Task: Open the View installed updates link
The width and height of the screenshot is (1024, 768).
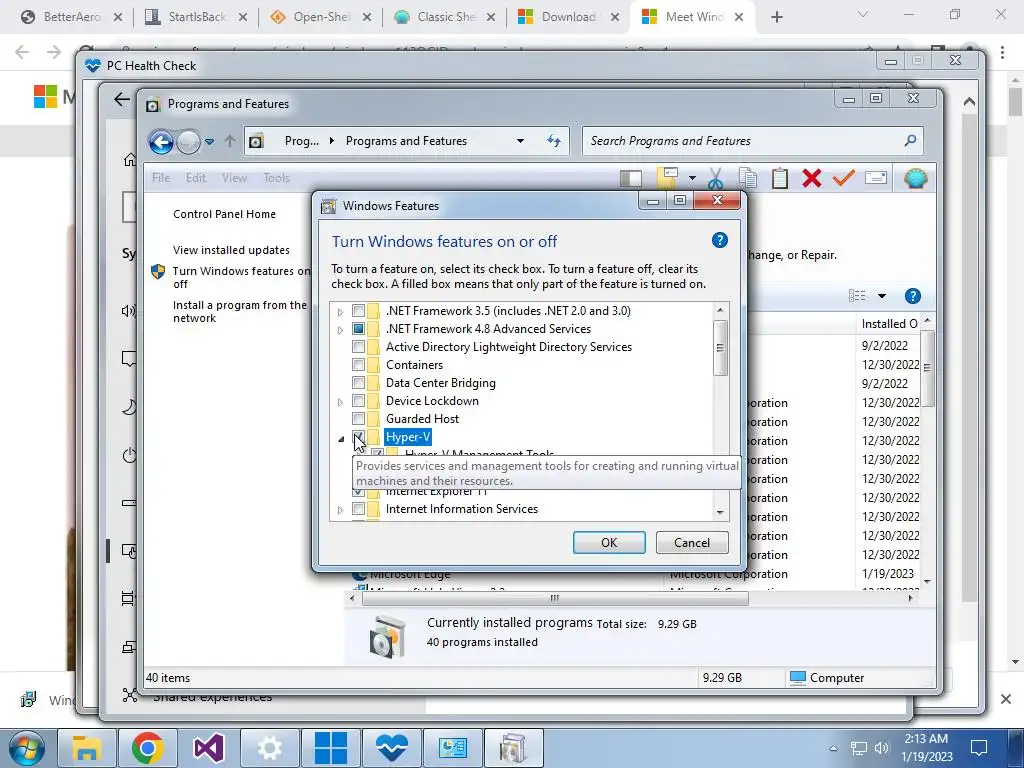Action: (x=231, y=250)
